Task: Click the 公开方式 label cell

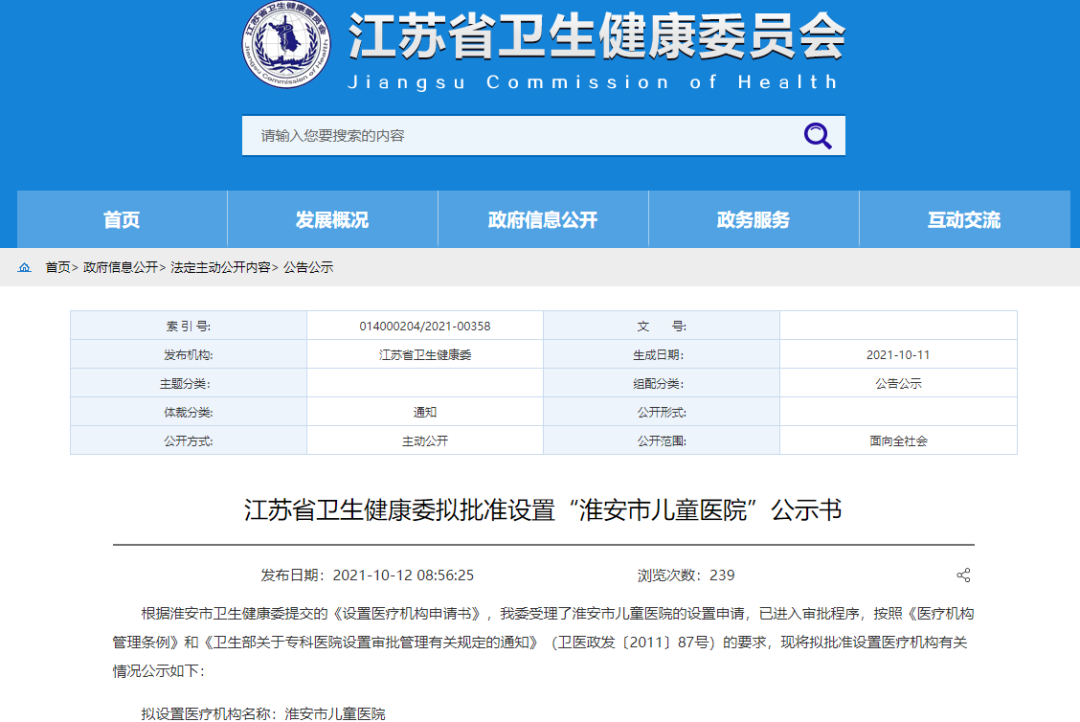Action: tap(188, 441)
